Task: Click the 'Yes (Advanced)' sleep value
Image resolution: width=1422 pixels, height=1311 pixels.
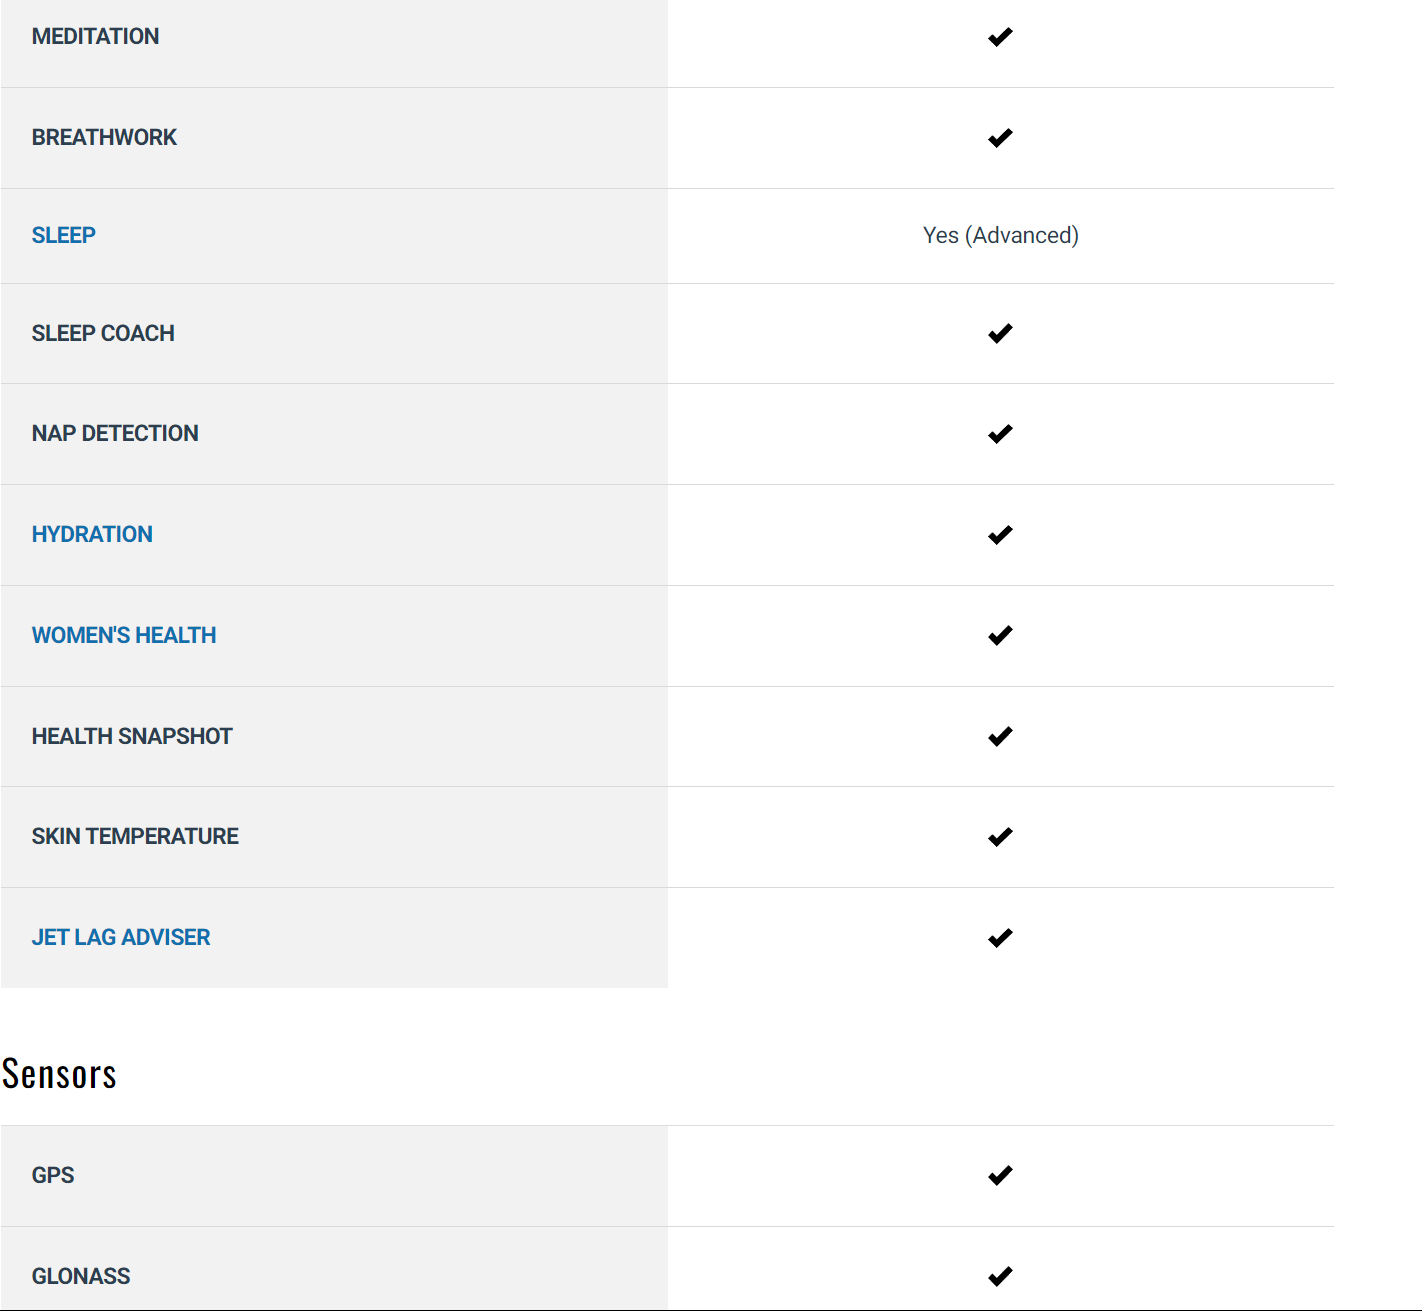Action: 1001,235
